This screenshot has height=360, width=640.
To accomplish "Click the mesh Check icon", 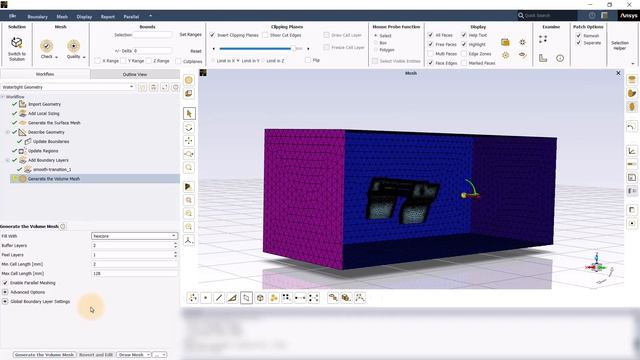I will 47,45.
